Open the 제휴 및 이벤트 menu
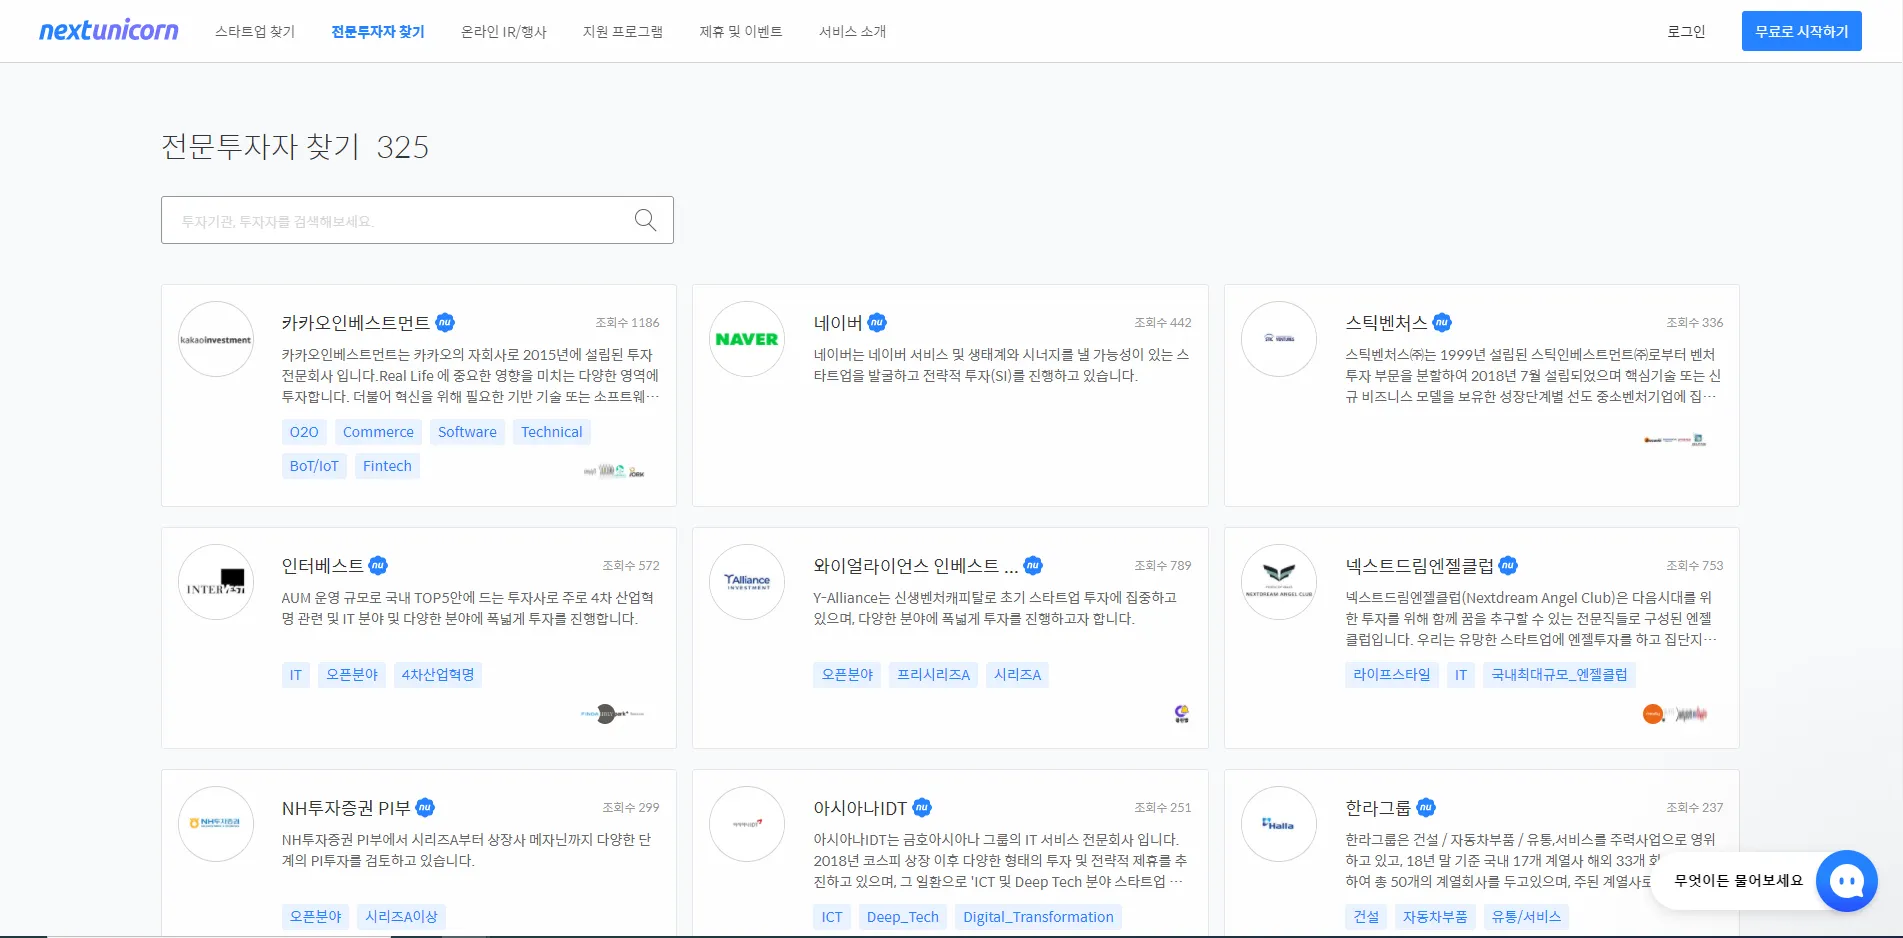Screen dimensions: 1903x938 tap(741, 32)
